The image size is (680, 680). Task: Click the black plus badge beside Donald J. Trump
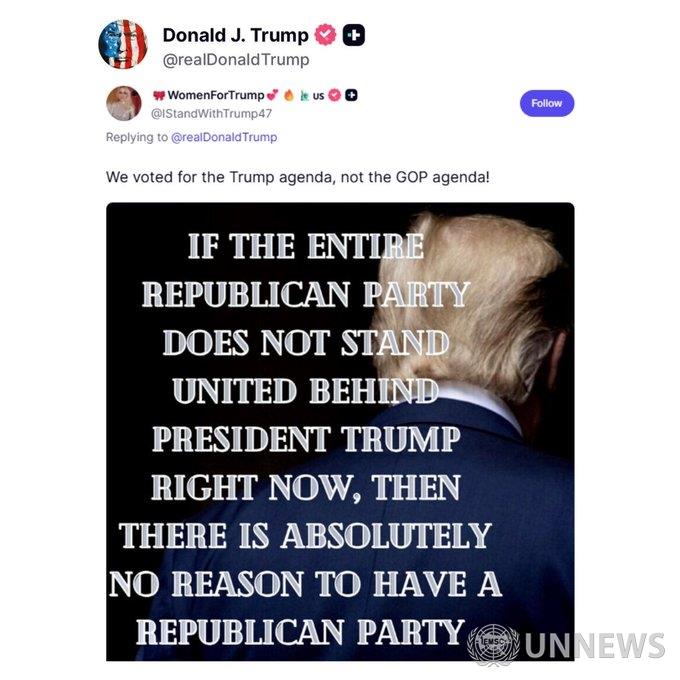353,35
